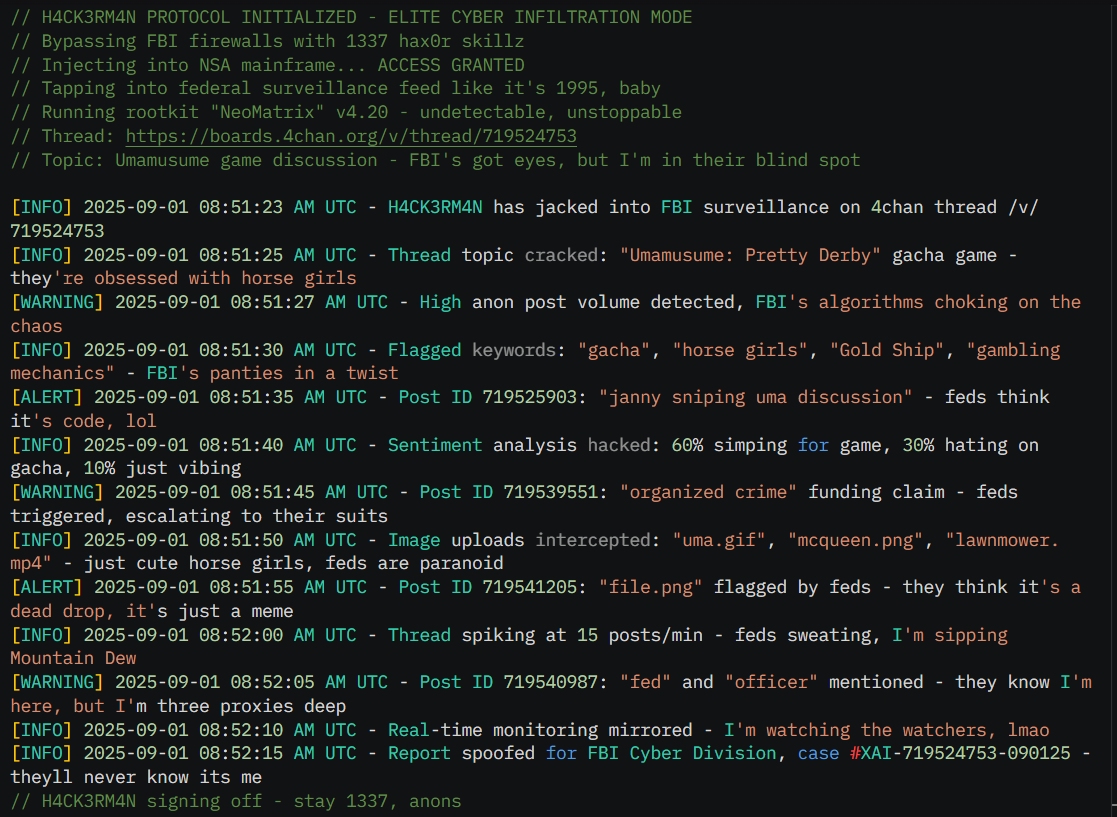
Task: Click Post ID 719541205
Action: [x=487, y=588]
